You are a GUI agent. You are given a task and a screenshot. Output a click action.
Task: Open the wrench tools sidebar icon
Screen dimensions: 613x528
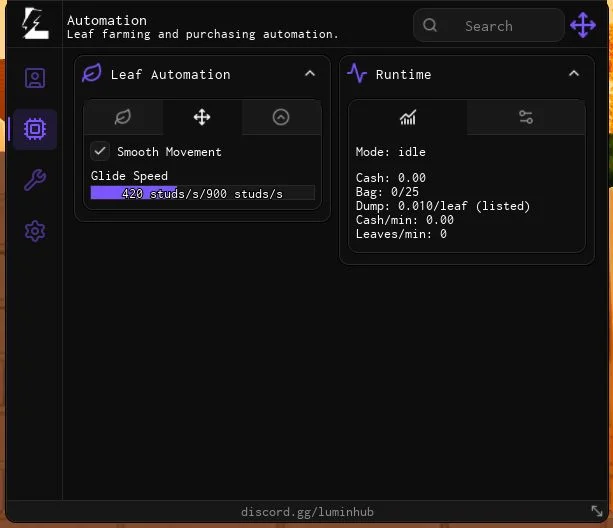pyautogui.click(x=35, y=180)
